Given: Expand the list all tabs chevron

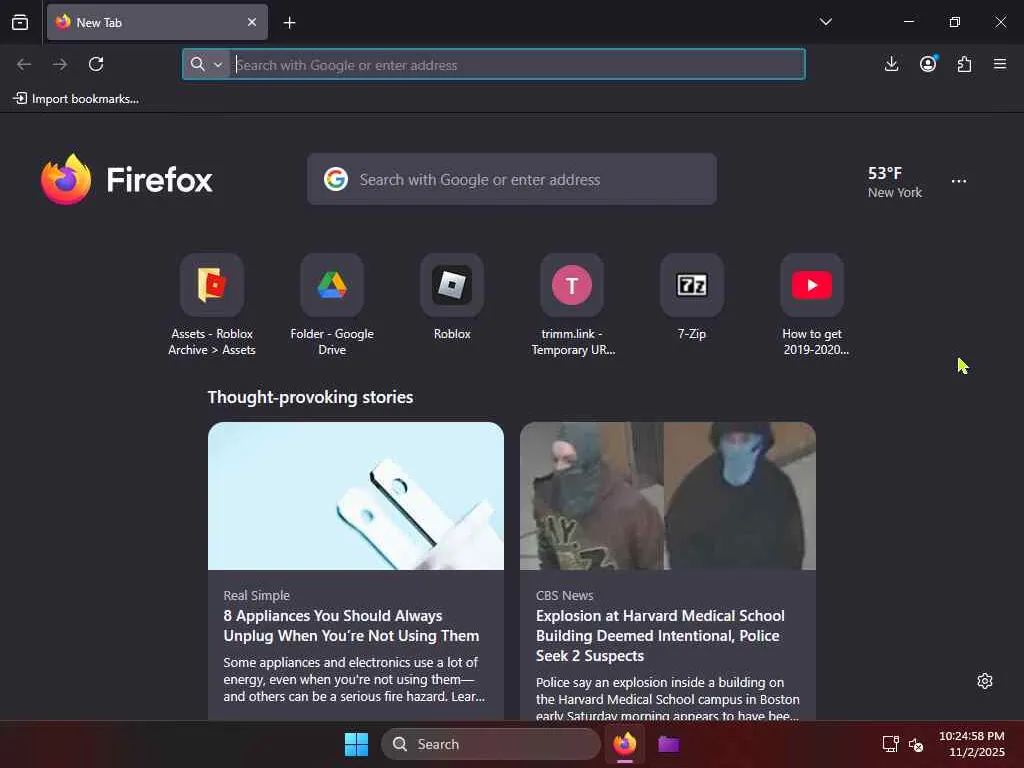Looking at the screenshot, I should pos(825,22).
